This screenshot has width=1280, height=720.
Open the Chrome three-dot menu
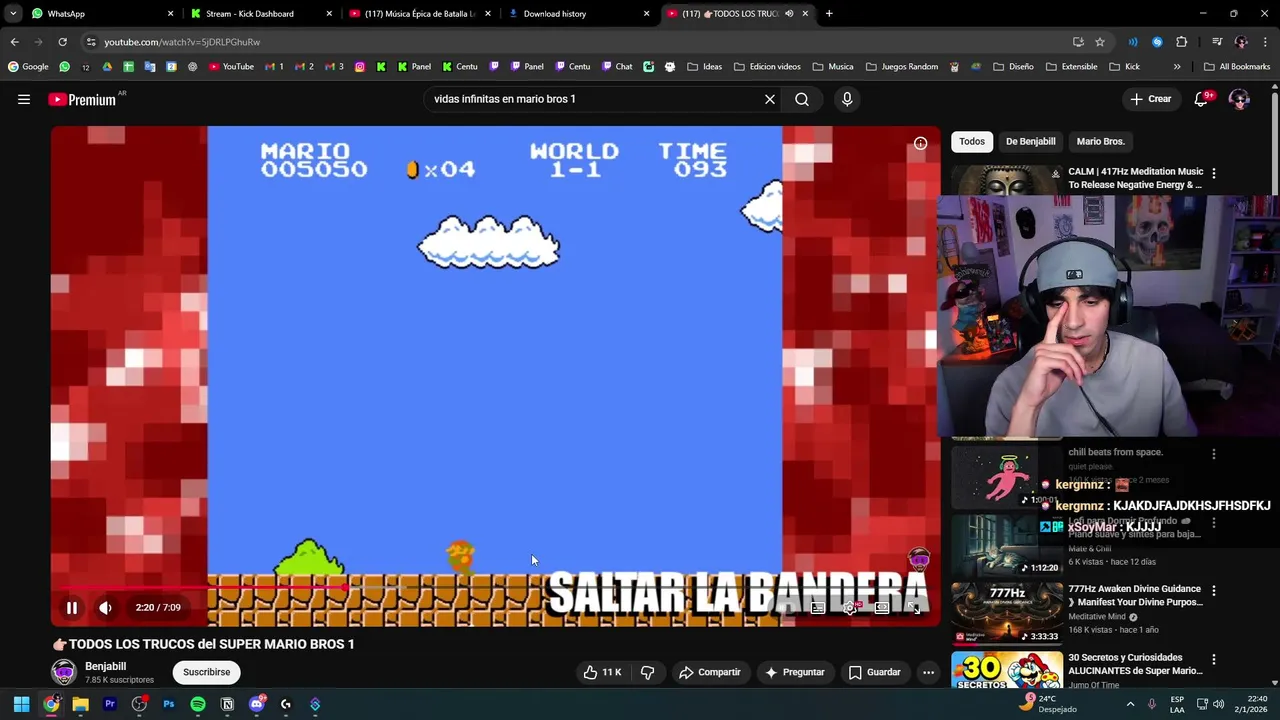coord(1265,42)
